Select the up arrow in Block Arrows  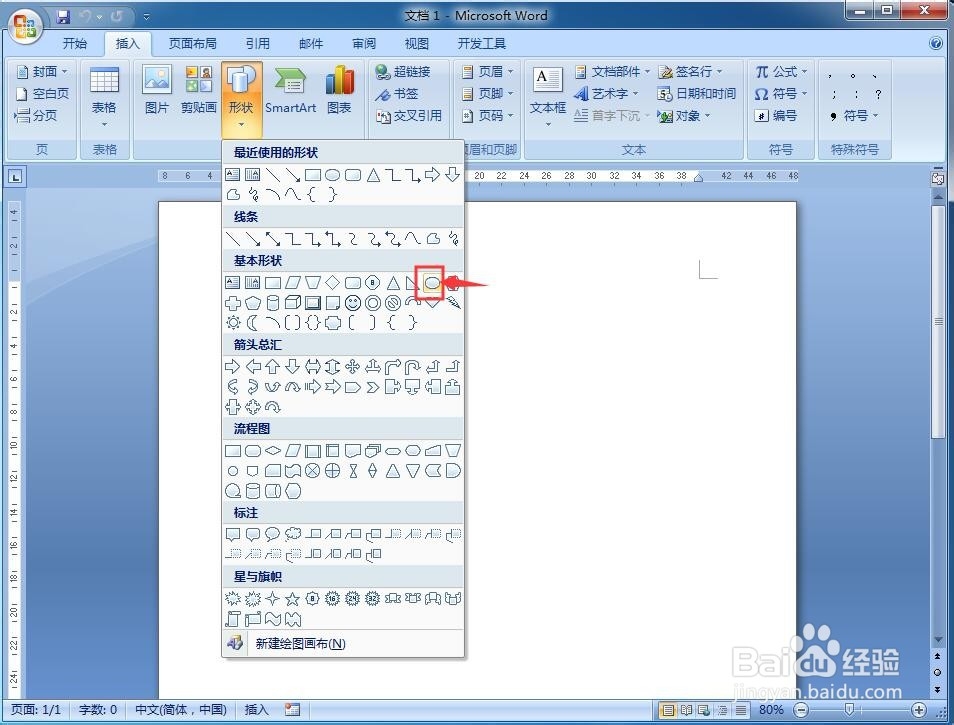pos(273,366)
